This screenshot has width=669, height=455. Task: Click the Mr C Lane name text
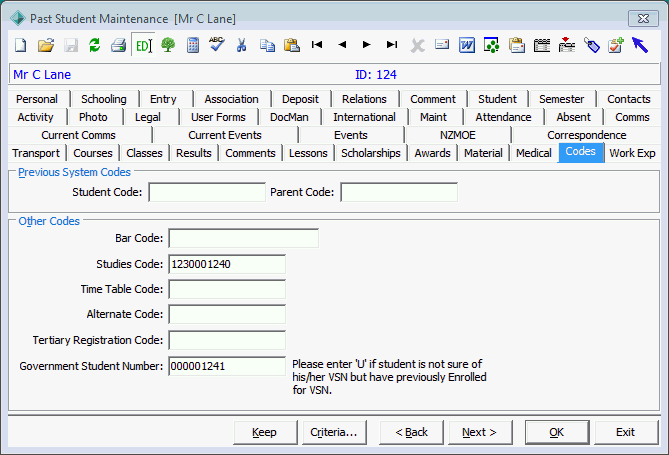(42, 75)
